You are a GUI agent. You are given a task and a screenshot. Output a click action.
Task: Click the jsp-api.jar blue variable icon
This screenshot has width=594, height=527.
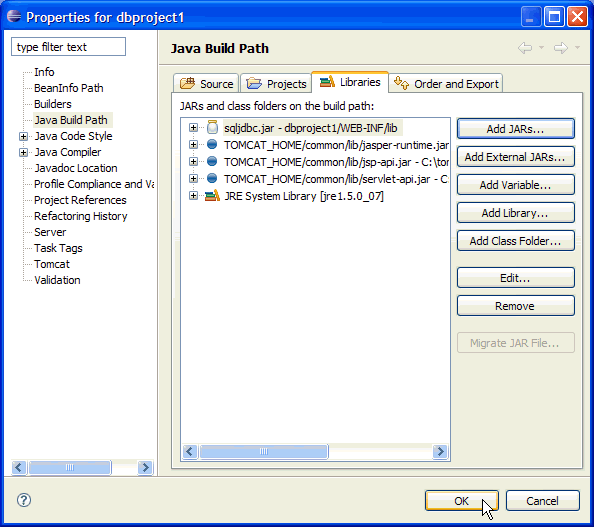(212, 161)
